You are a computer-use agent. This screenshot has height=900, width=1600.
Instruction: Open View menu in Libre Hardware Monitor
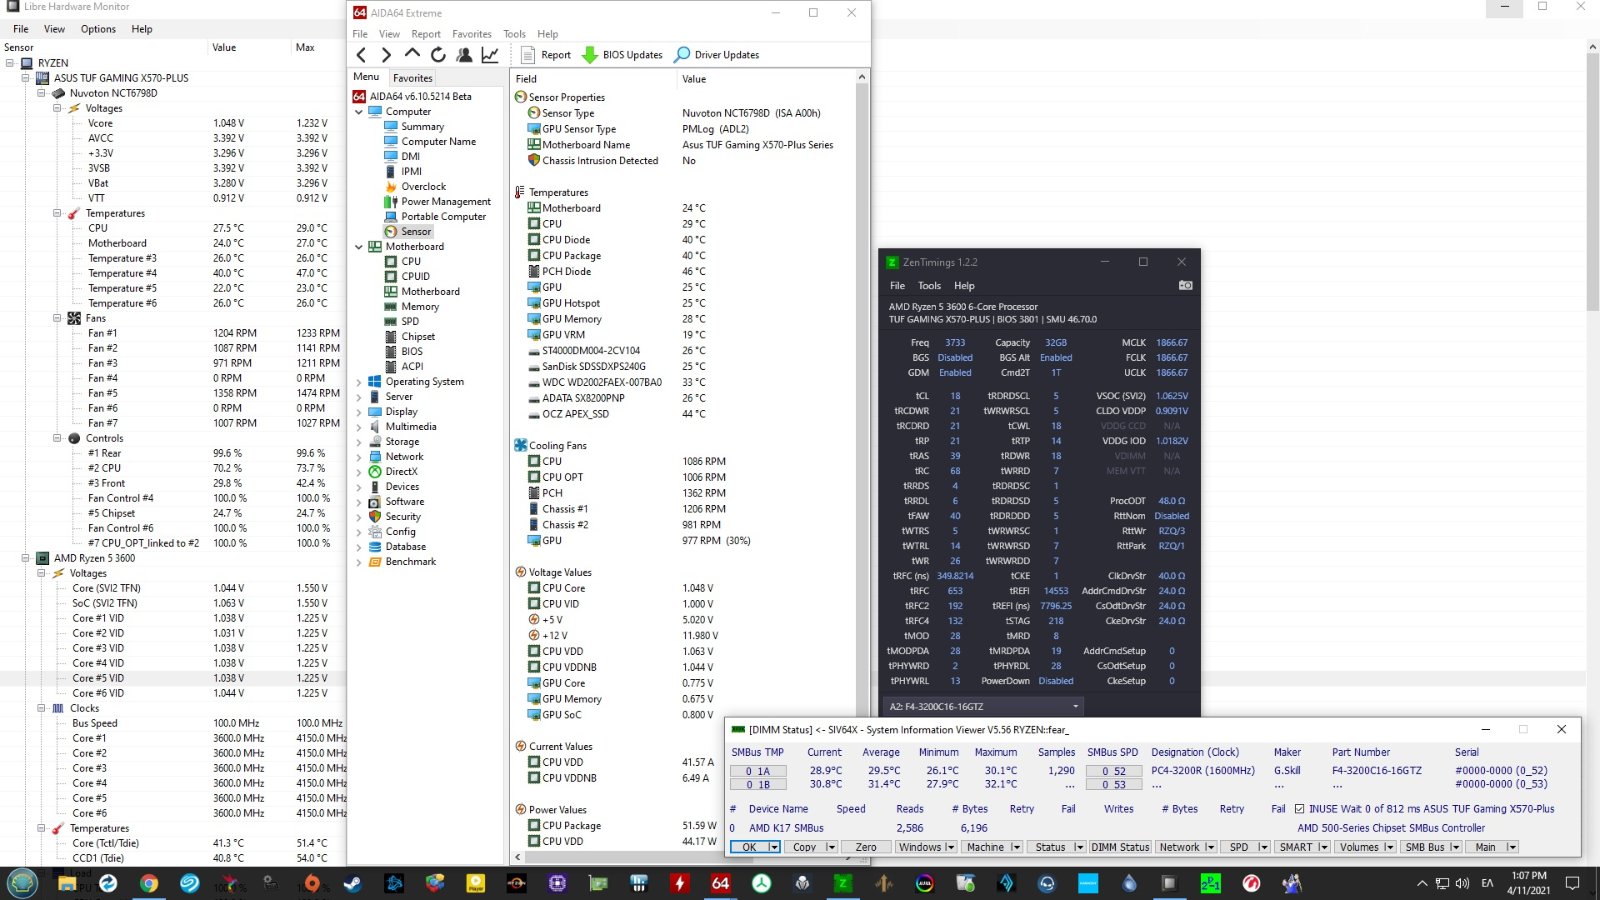(54, 29)
